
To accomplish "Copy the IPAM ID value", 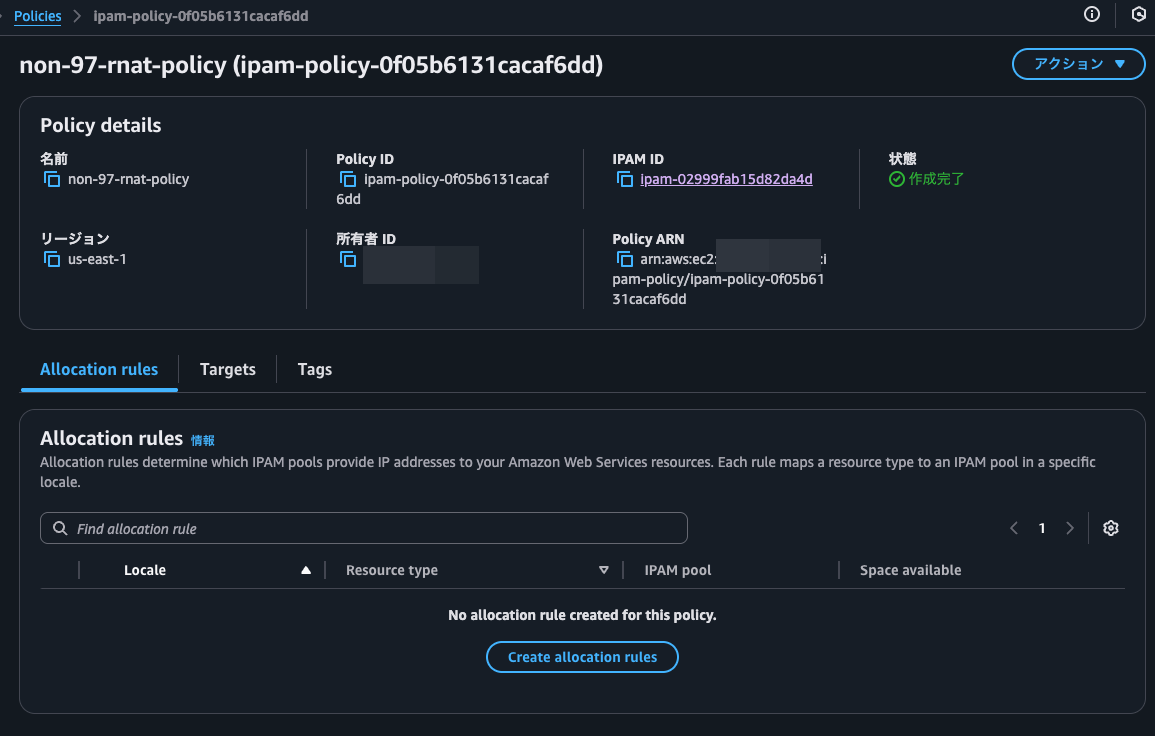I will coord(624,180).
